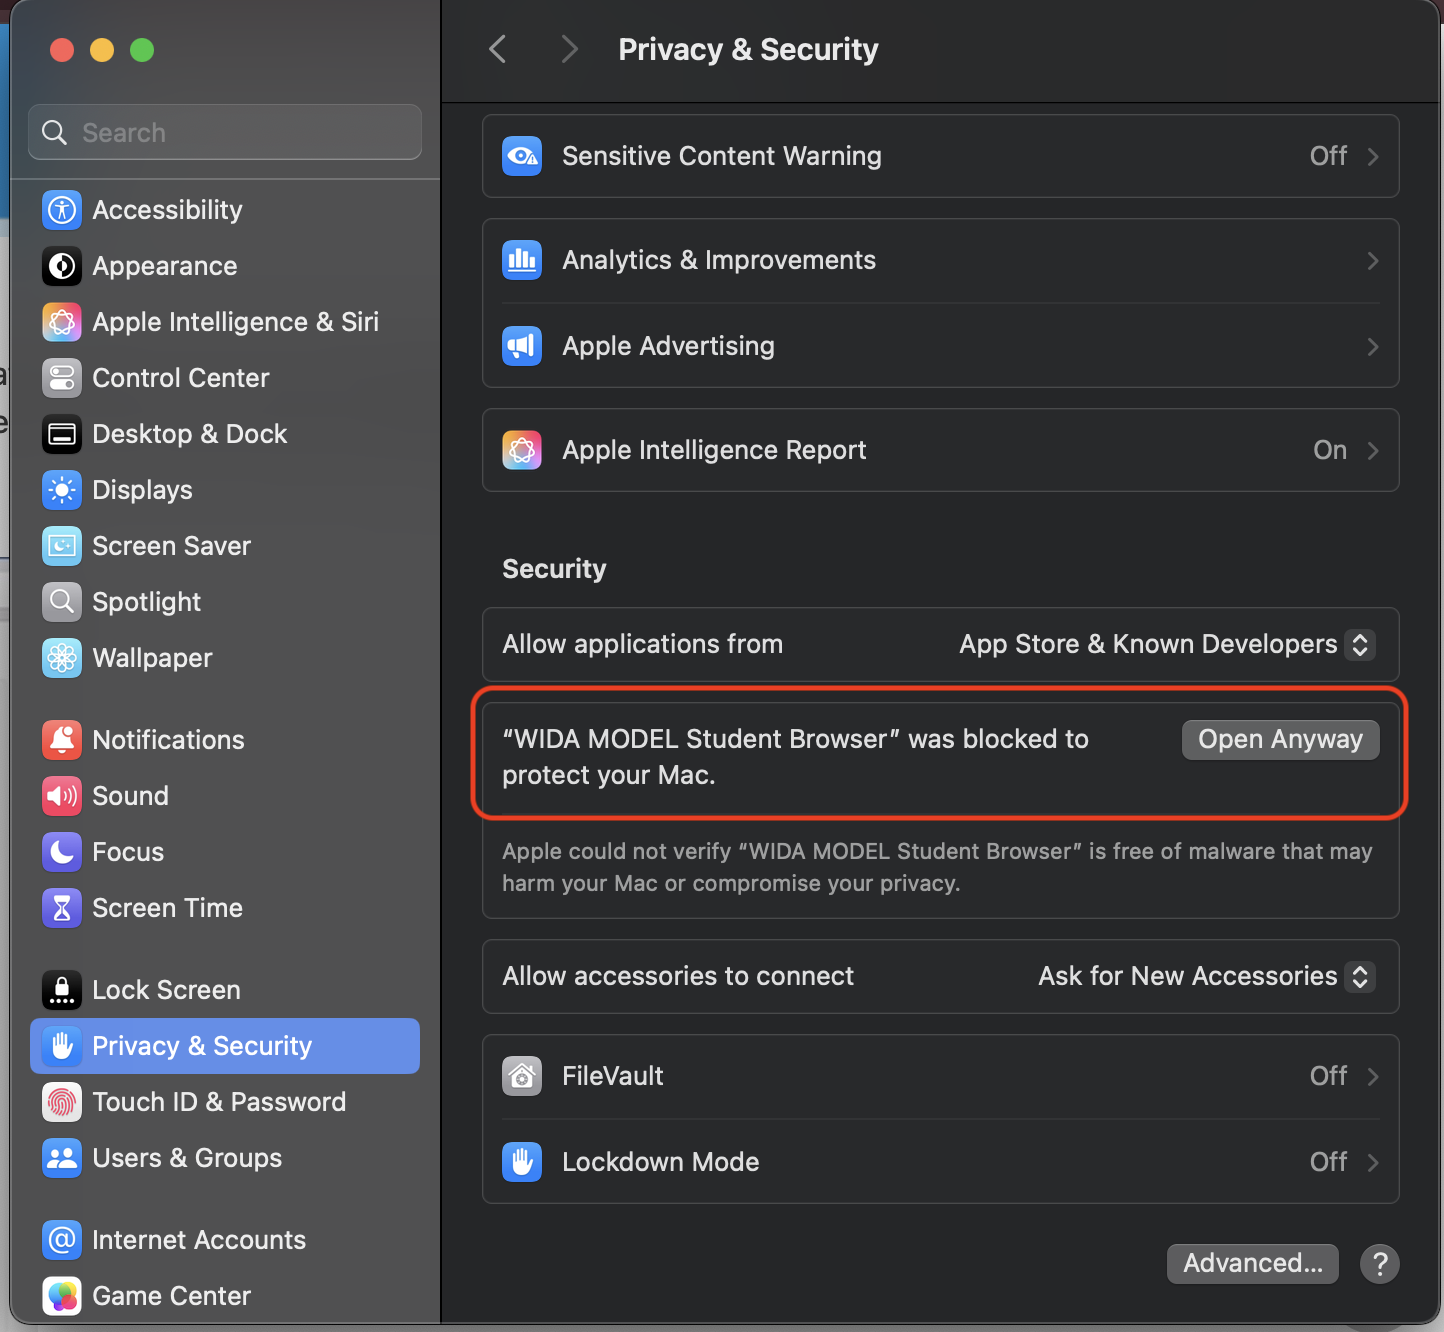
Task: Change Allow accessories to connect dropdown
Action: [x=1205, y=977]
